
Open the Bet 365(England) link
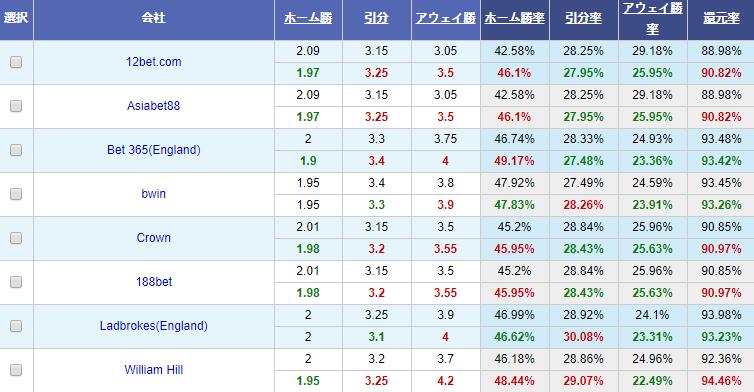tap(154, 150)
